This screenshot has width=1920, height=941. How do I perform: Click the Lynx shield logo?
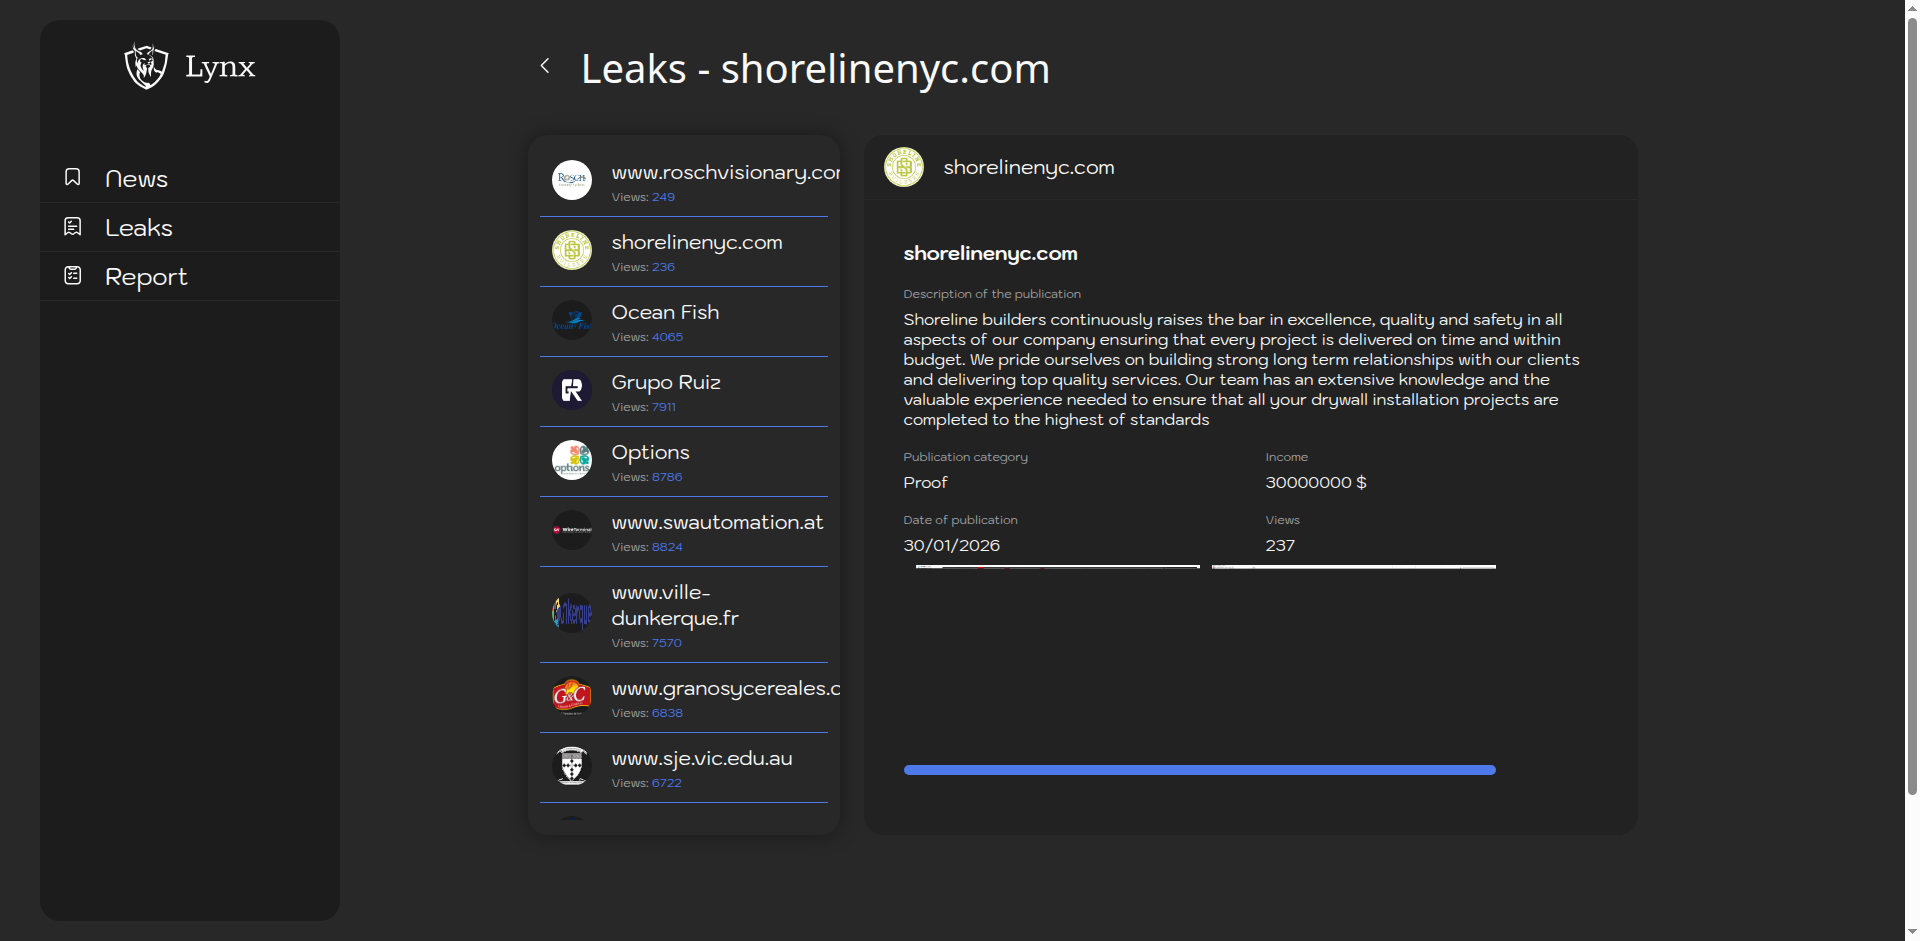(x=146, y=67)
